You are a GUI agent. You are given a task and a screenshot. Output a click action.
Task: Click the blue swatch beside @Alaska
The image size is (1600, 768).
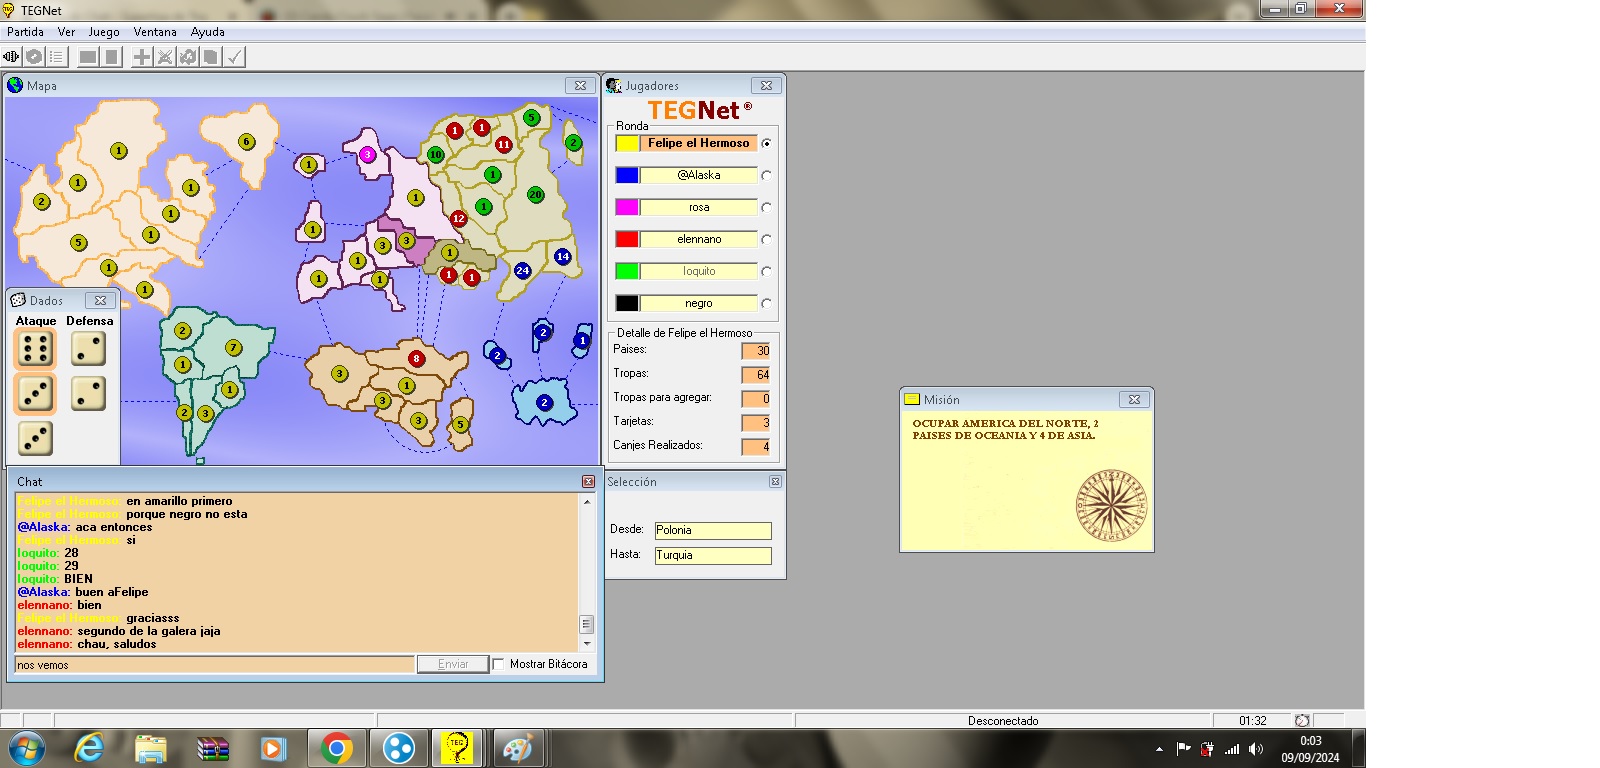[x=627, y=175]
